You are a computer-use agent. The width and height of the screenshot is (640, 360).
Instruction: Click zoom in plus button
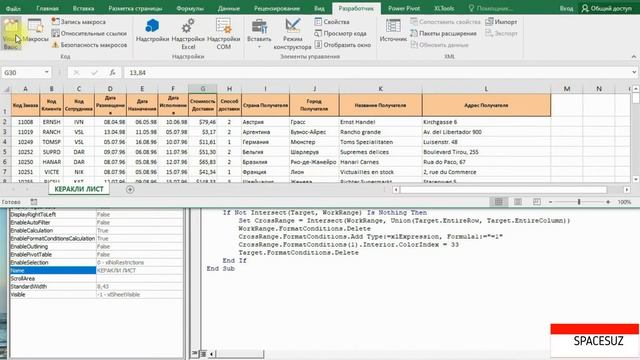(x=608, y=202)
